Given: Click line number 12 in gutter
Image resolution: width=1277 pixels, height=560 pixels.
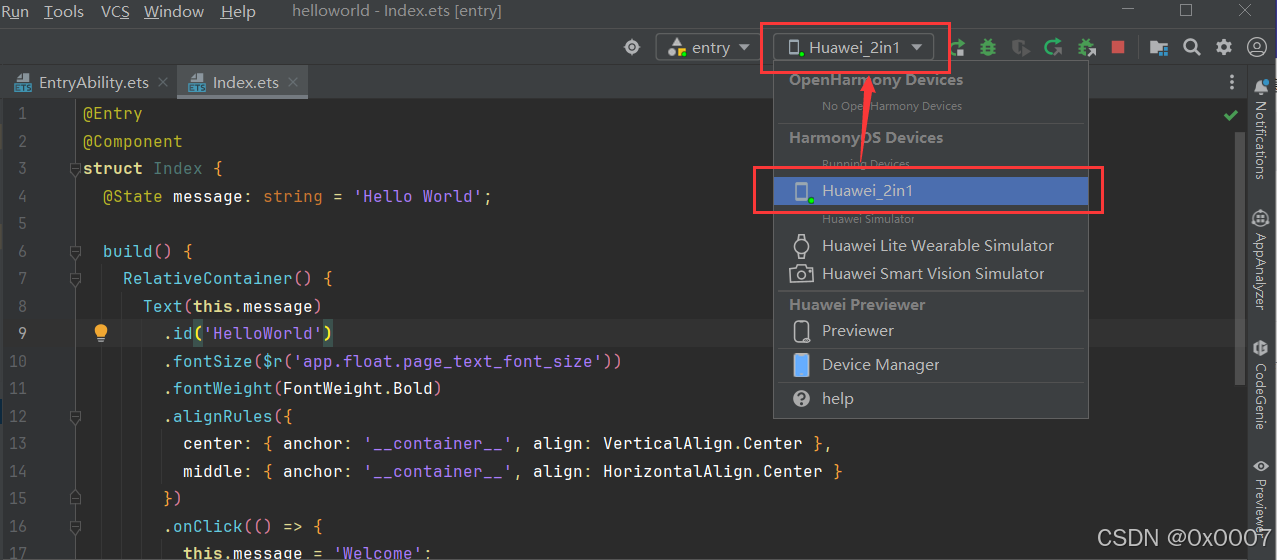Looking at the screenshot, I should coord(18,416).
